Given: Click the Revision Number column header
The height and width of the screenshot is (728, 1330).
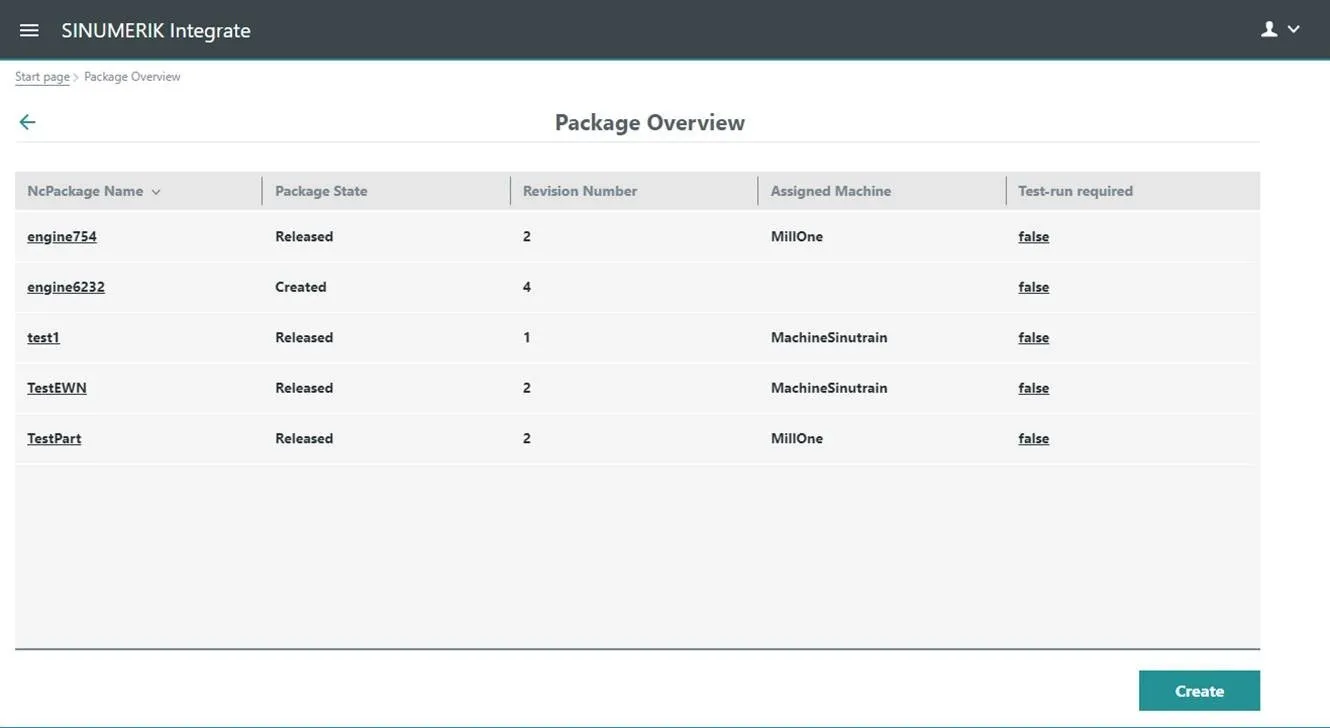Looking at the screenshot, I should [579, 190].
